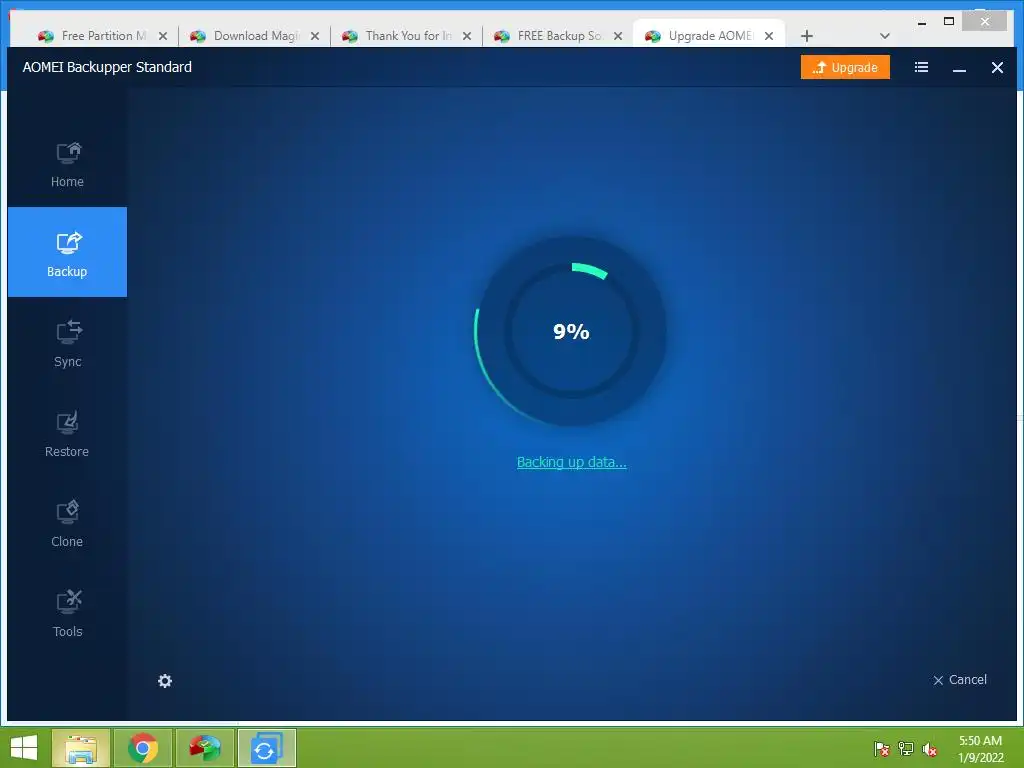Click the muted volume tray icon
The width and height of the screenshot is (1024, 768).
930,749
